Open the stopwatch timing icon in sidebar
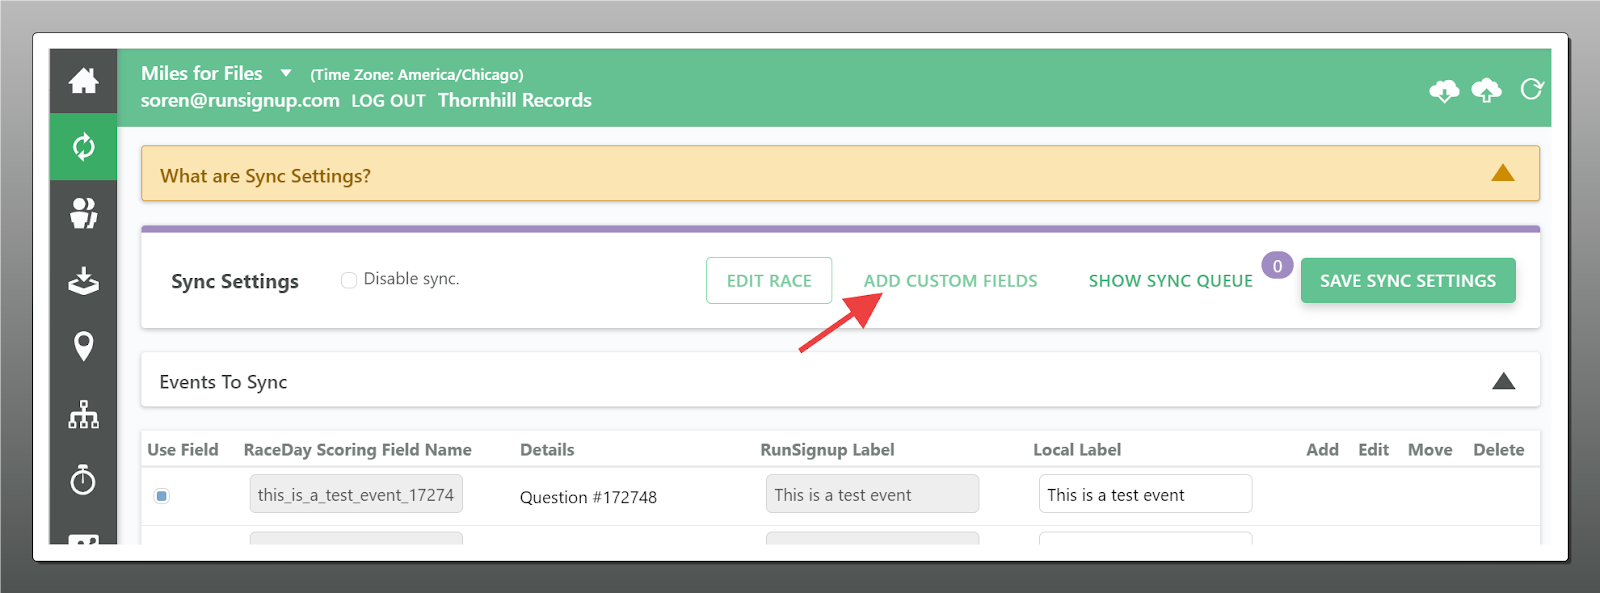Screen dimensions: 1600x593 (x=84, y=480)
